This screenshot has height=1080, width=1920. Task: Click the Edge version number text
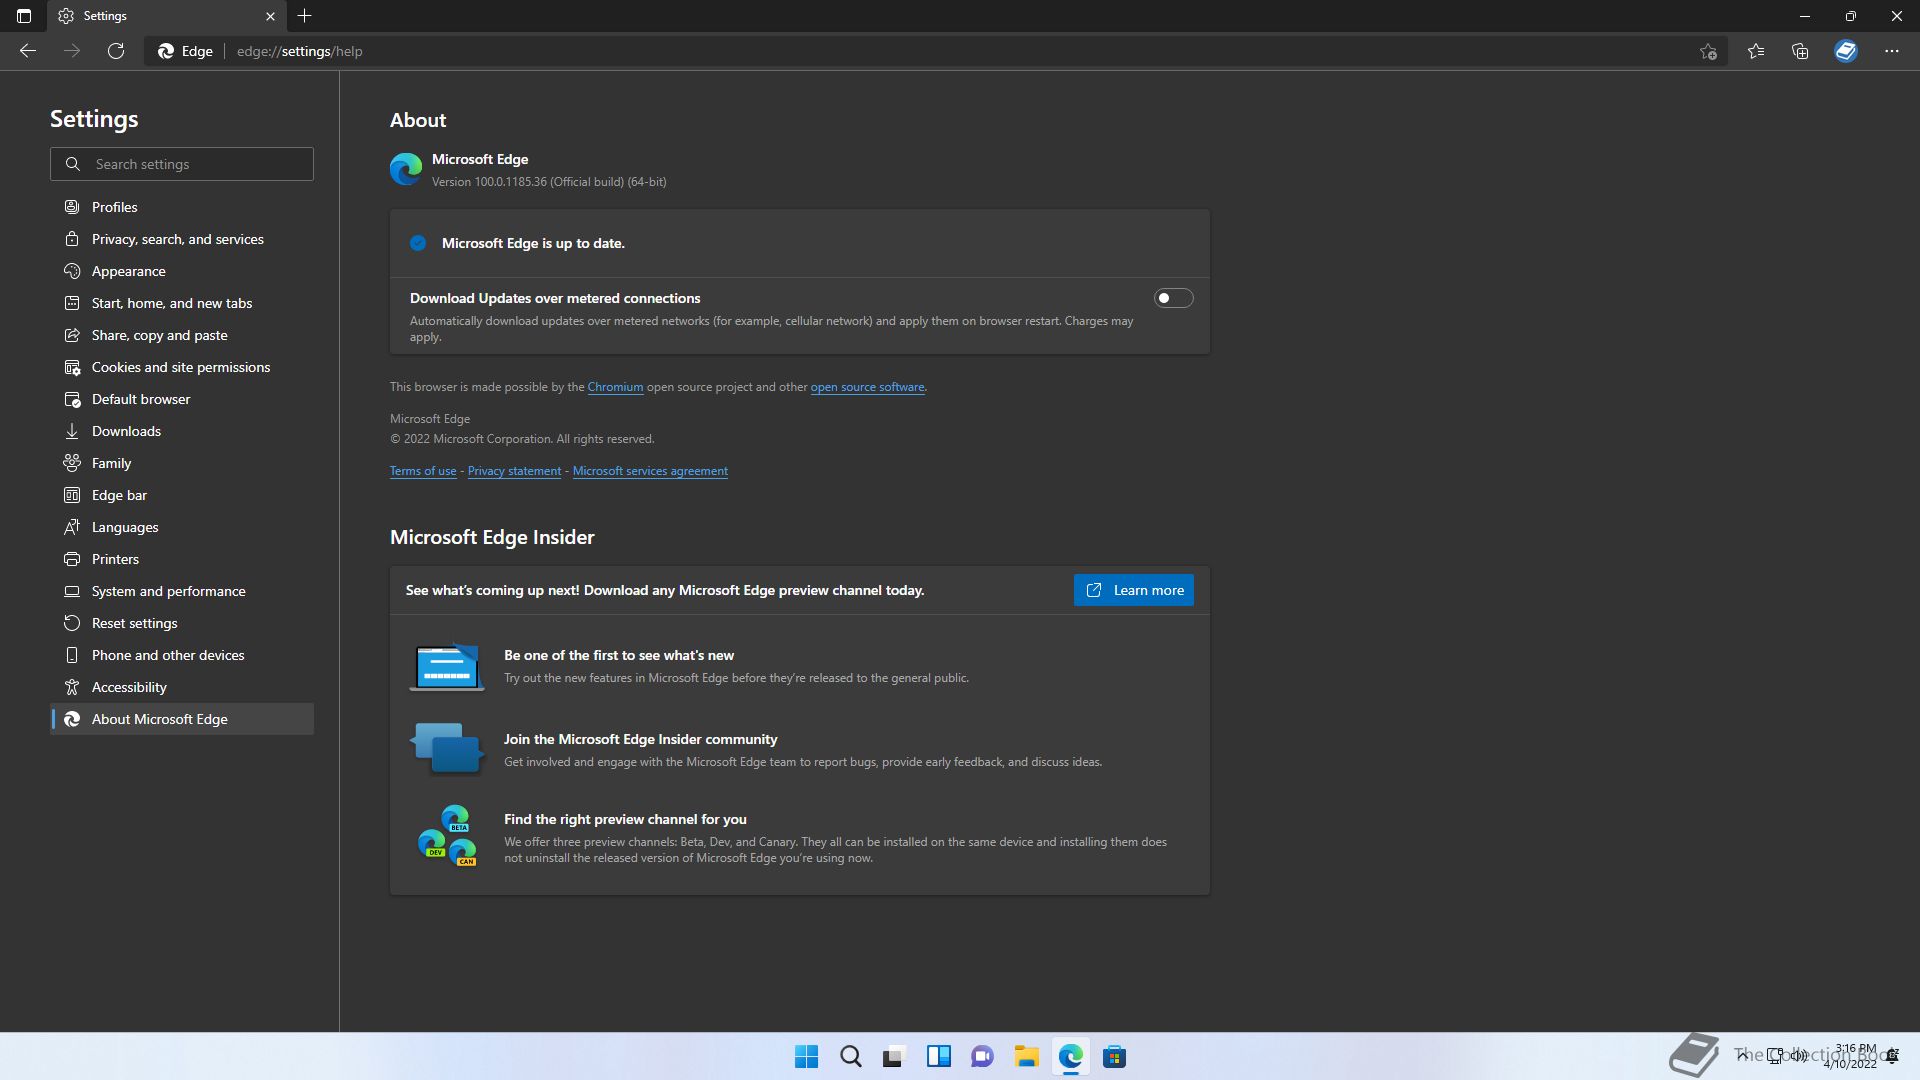click(549, 182)
